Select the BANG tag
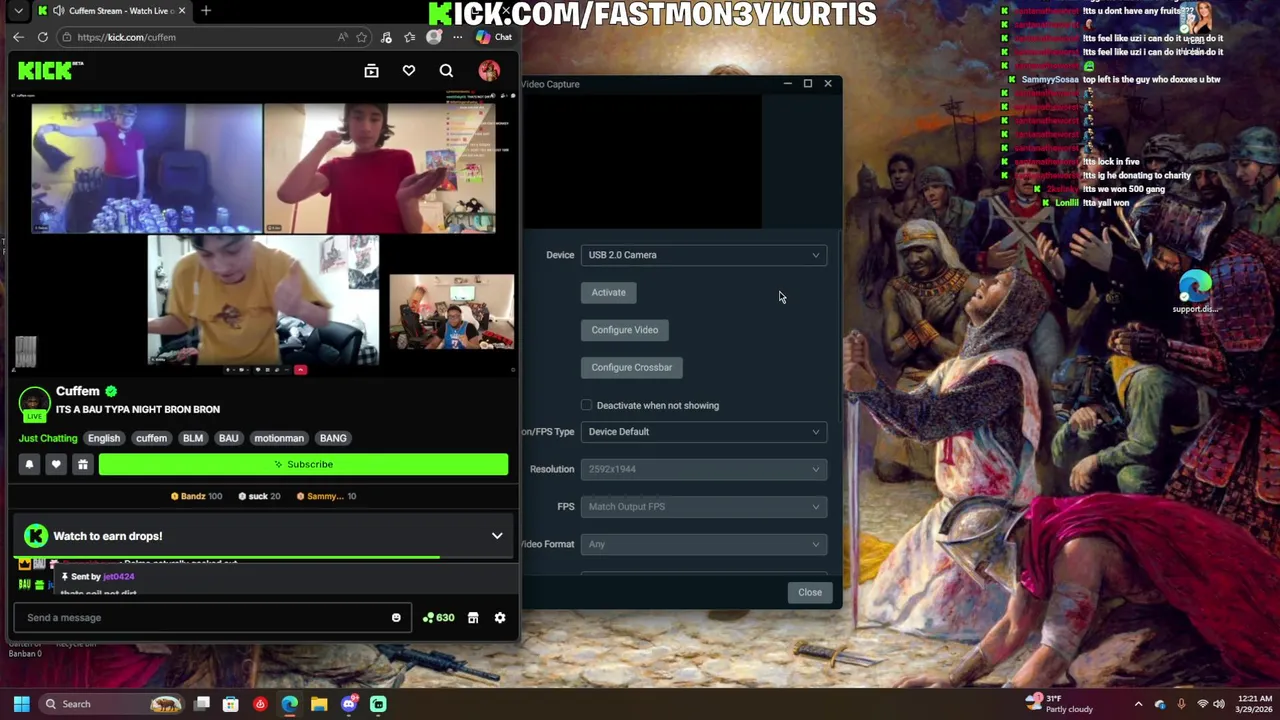 click(x=333, y=438)
